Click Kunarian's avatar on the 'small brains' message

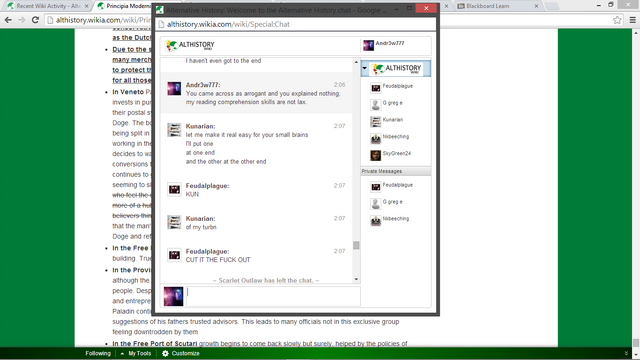(x=174, y=130)
